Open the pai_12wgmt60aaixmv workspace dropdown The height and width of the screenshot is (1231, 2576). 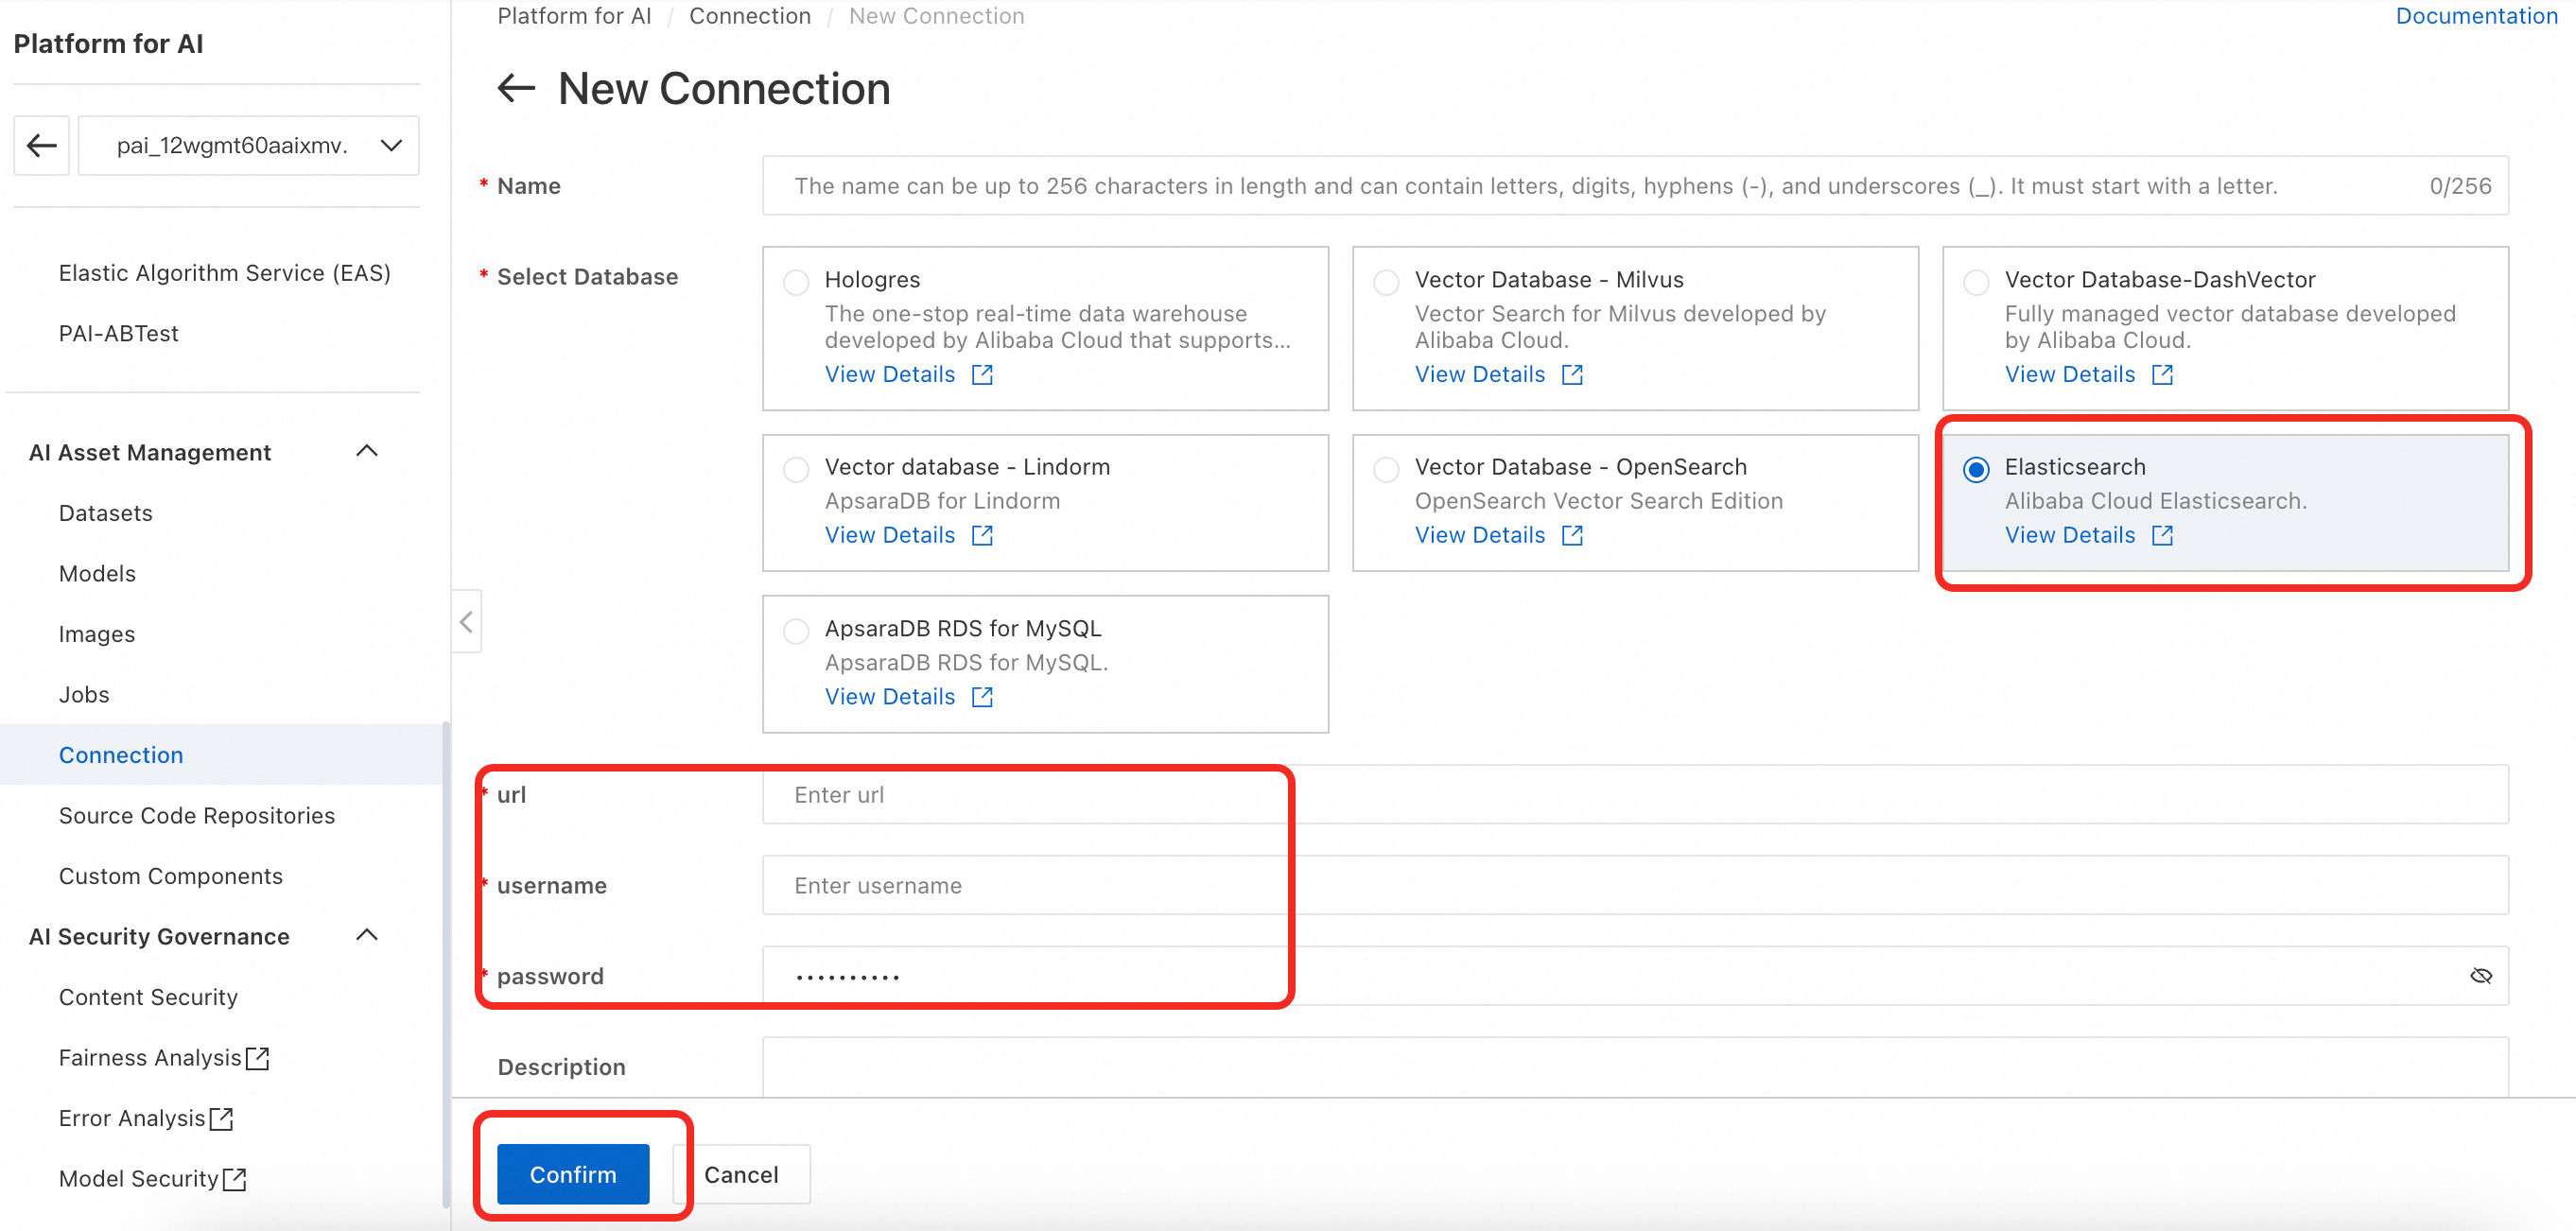tap(249, 145)
